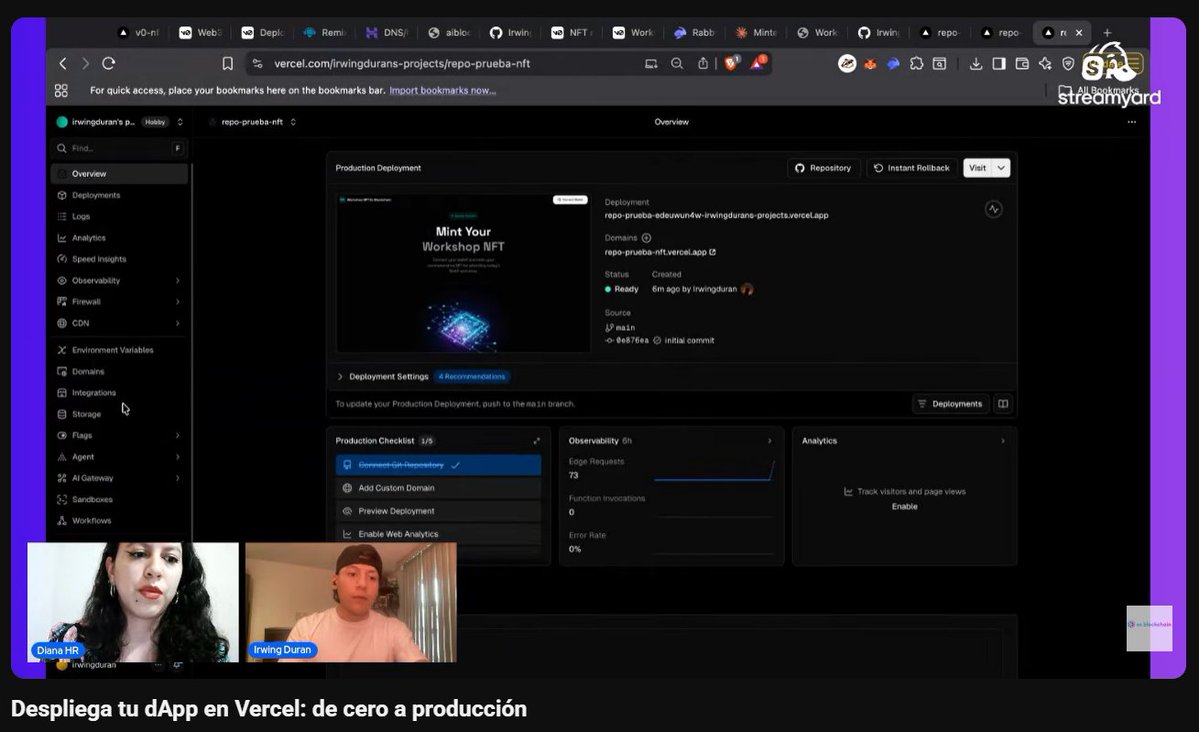Image resolution: width=1199 pixels, height=732 pixels.
Task: Open the tab groups grid icon
Action: 61,90
